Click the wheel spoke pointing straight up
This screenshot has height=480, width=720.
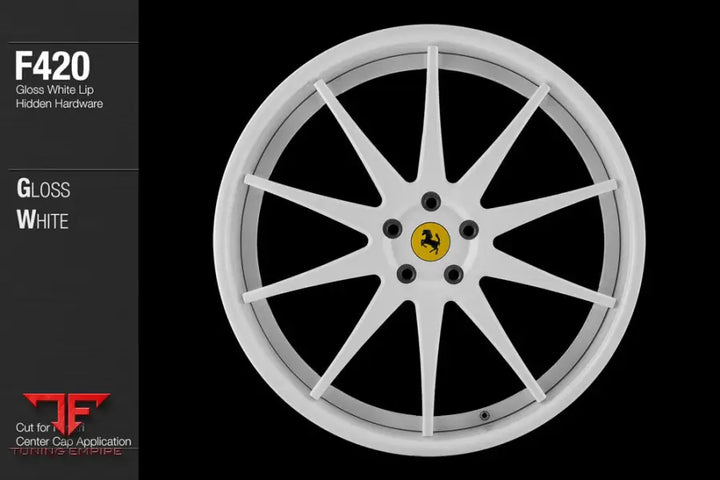432,110
